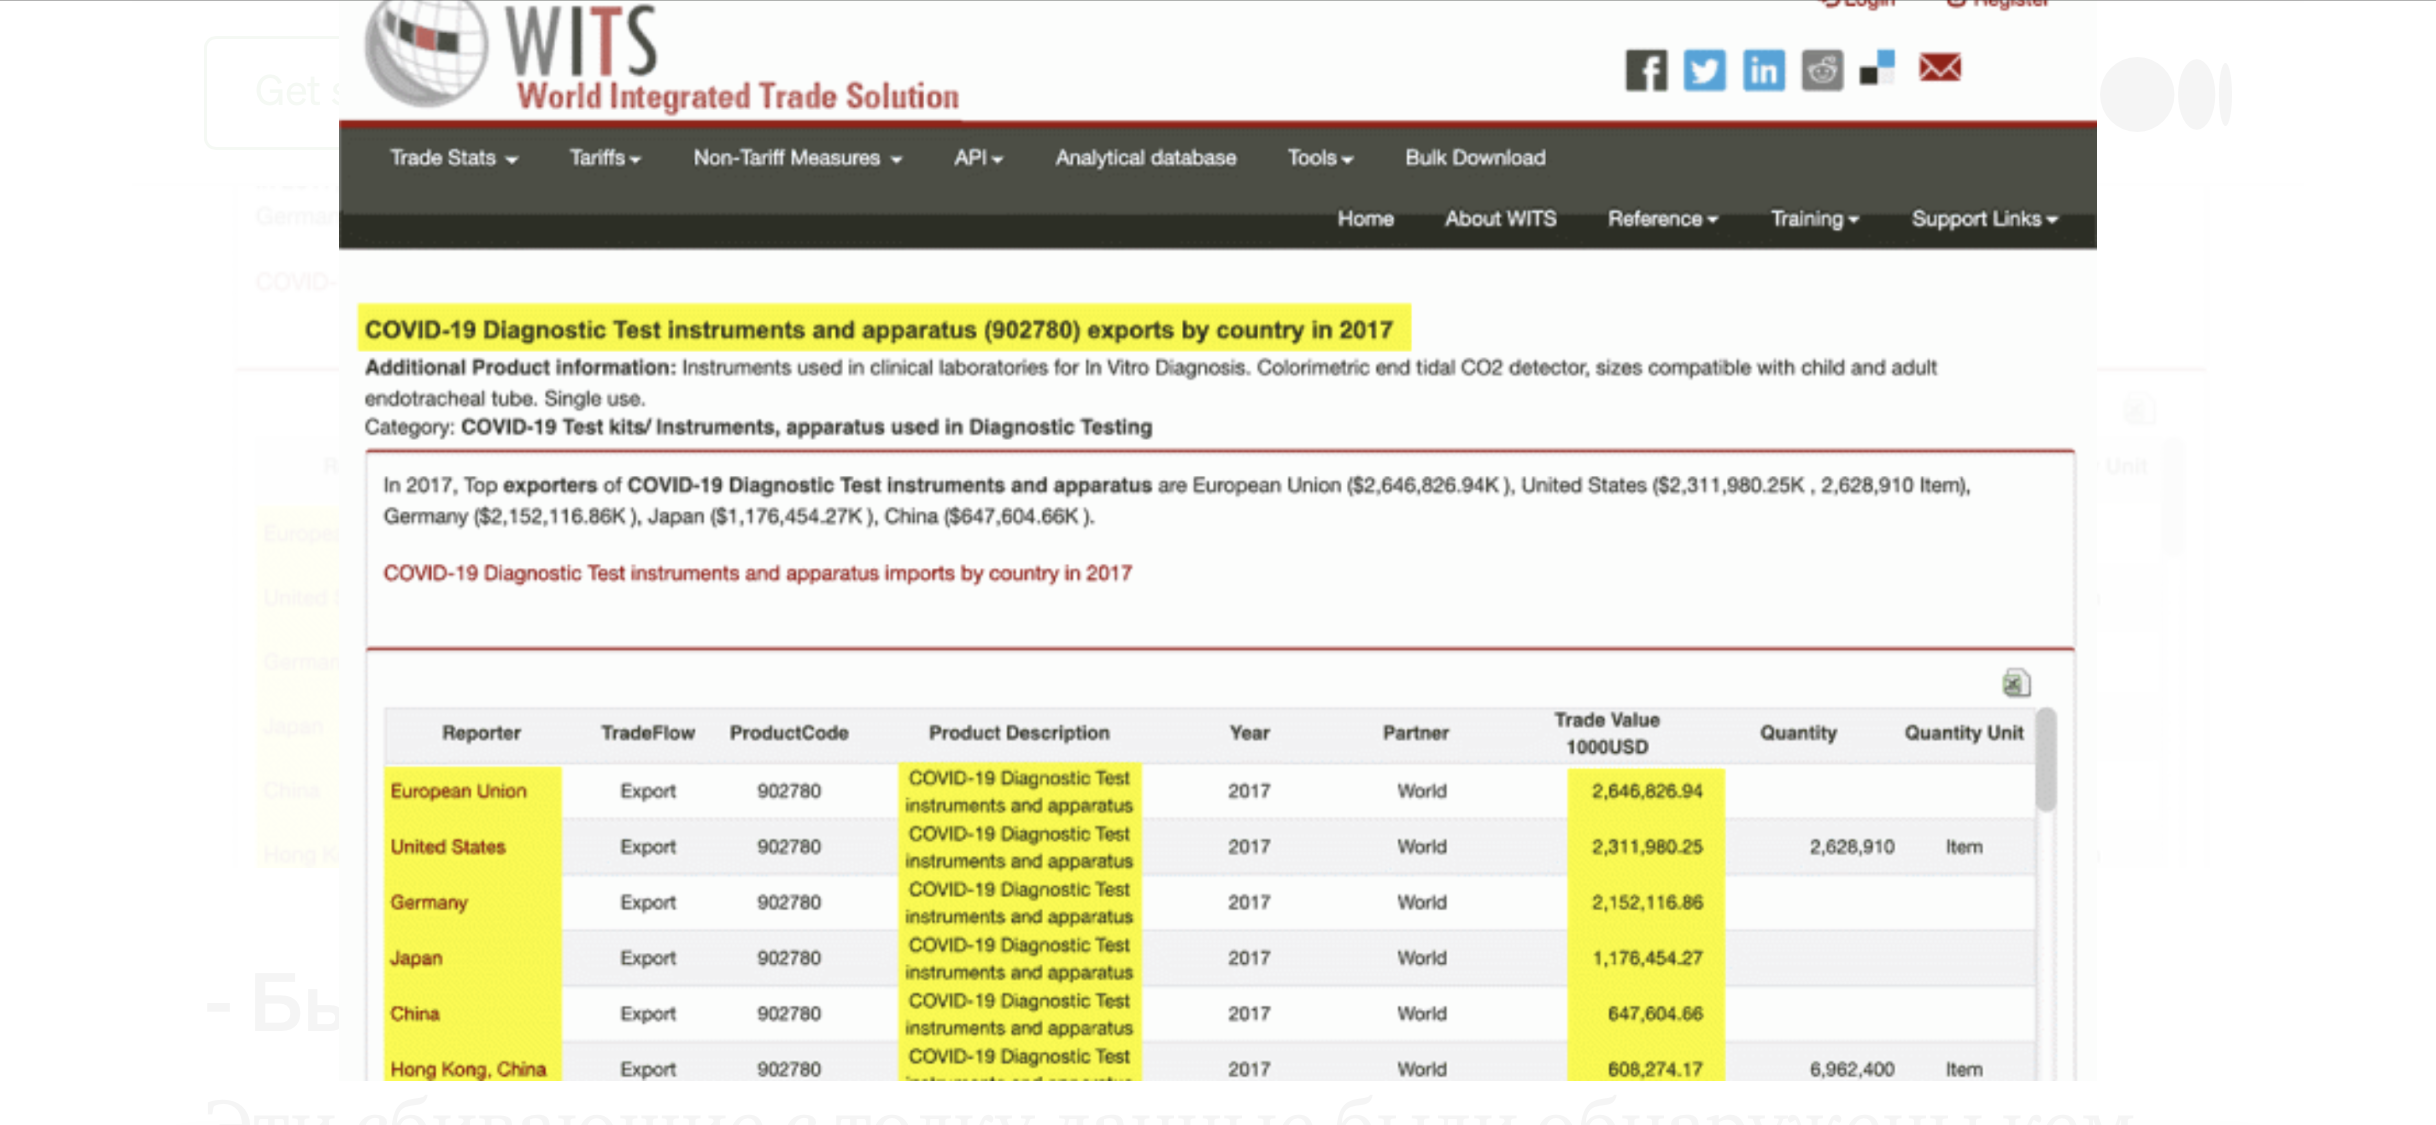Go to Bulk Download page
This screenshot has width=2436, height=1125.
point(1474,158)
